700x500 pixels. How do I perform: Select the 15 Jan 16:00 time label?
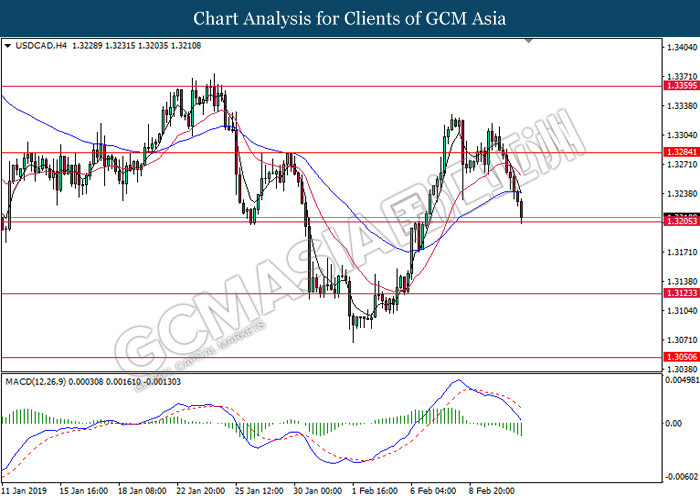pos(83,491)
